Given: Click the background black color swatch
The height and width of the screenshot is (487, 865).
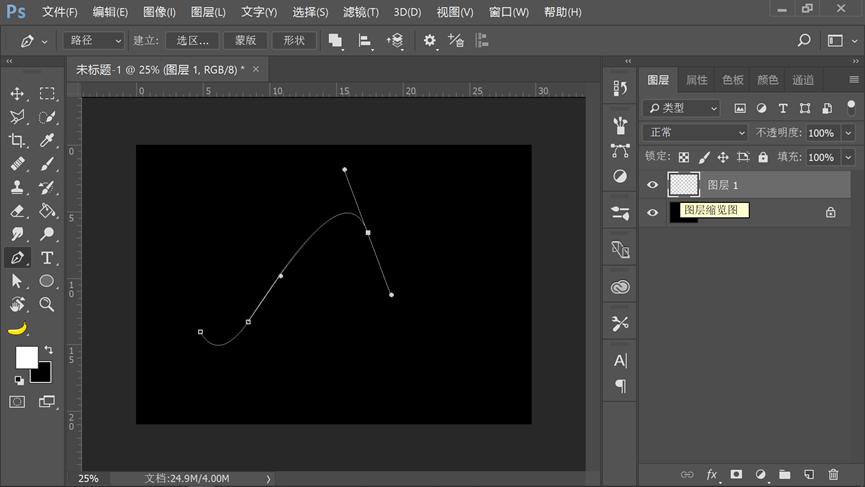Looking at the screenshot, I should pyautogui.click(x=44, y=376).
